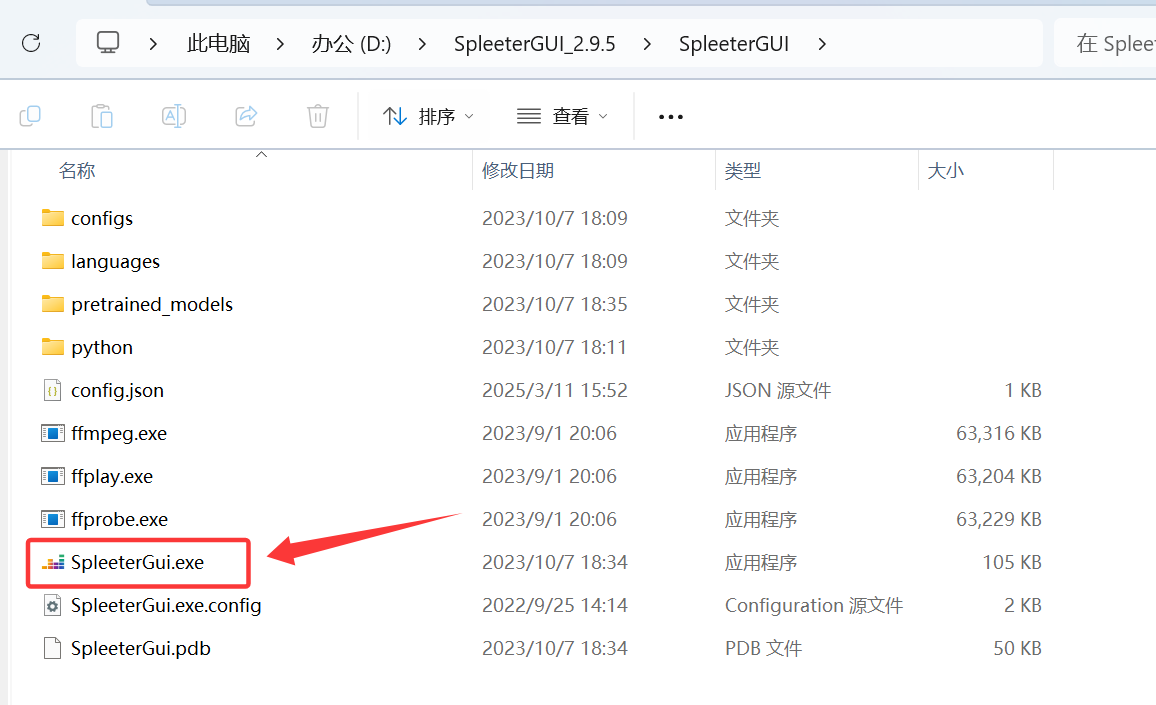This screenshot has width=1156, height=705.
Task: Click the copy icon in toolbar
Action: click(29, 117)
